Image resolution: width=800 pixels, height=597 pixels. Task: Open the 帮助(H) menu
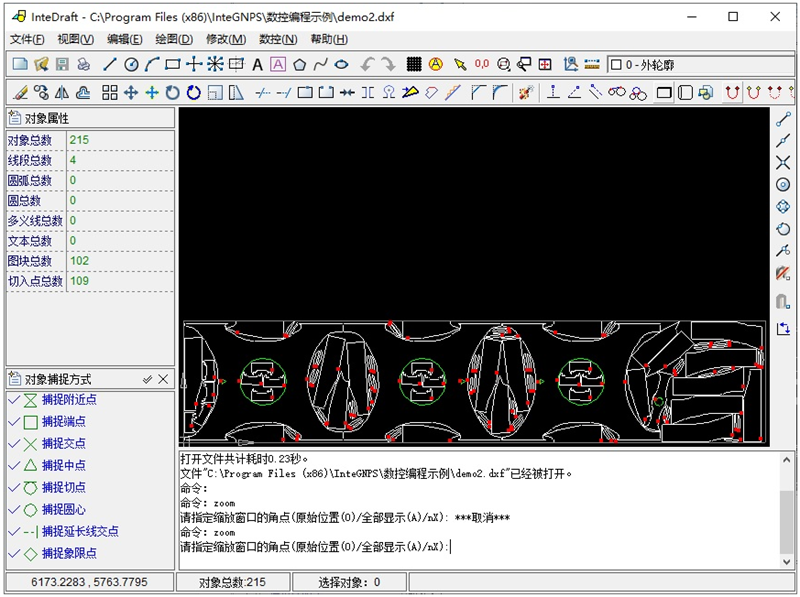(x=329, y=39)
